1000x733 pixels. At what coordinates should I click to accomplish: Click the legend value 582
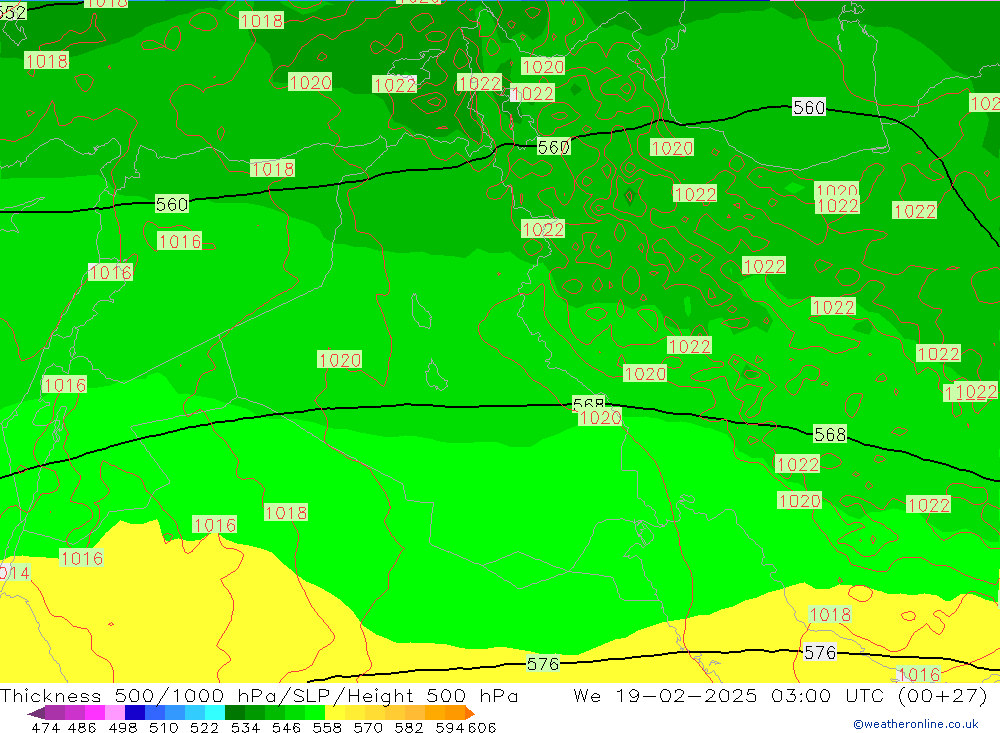pos(409,727)
